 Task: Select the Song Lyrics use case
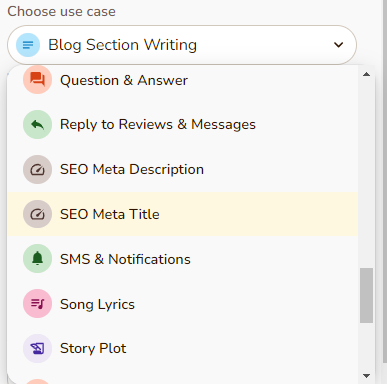pyautogui.click(x=183, y=304)
